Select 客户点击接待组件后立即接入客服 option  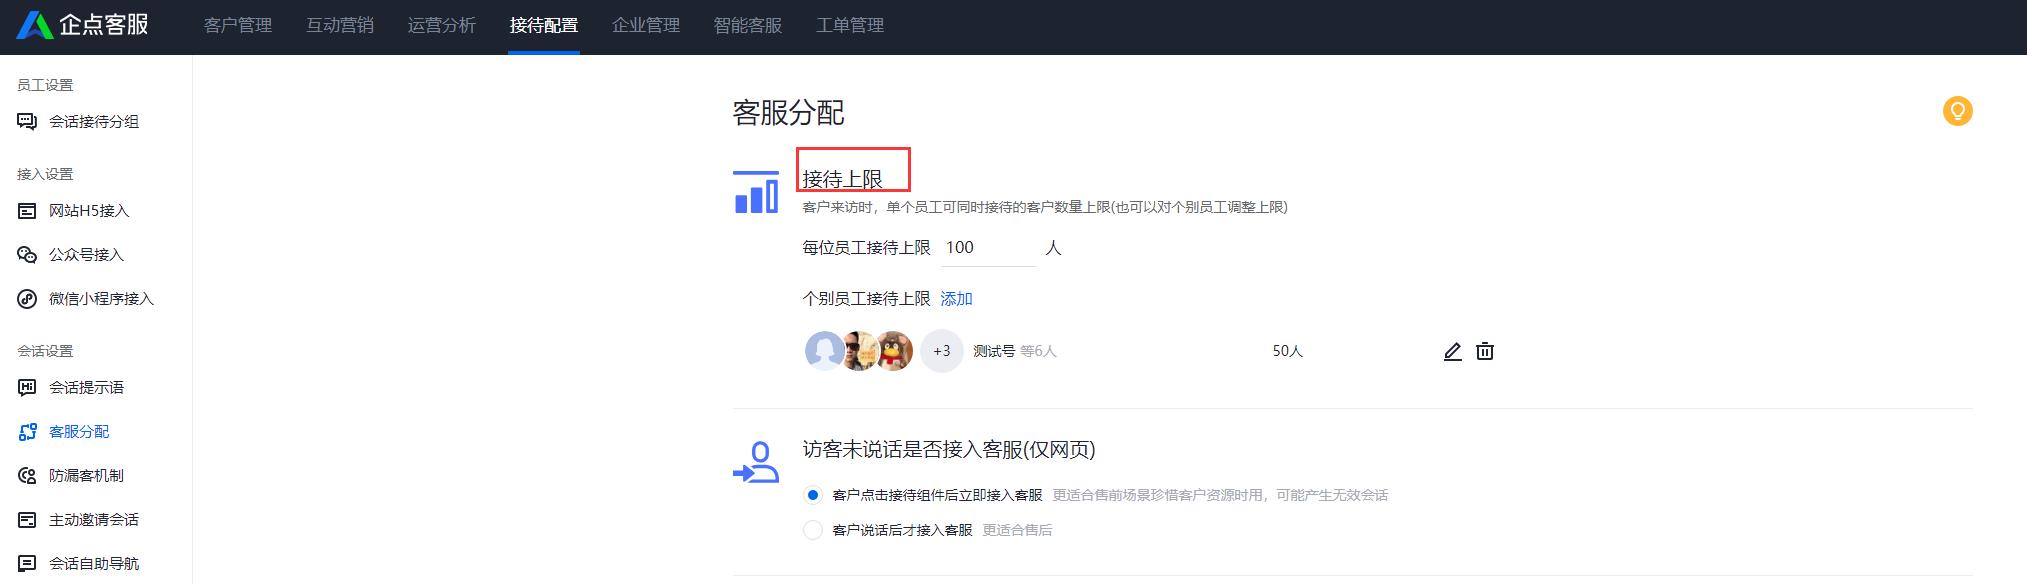tap(813, 495)
